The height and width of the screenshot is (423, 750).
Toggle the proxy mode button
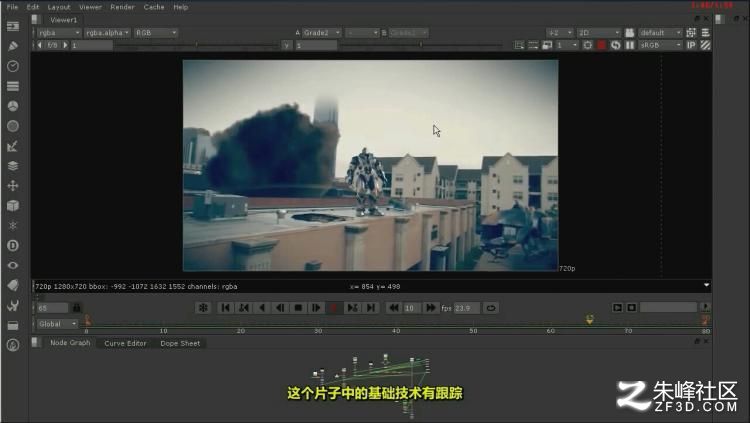[547, 45]
